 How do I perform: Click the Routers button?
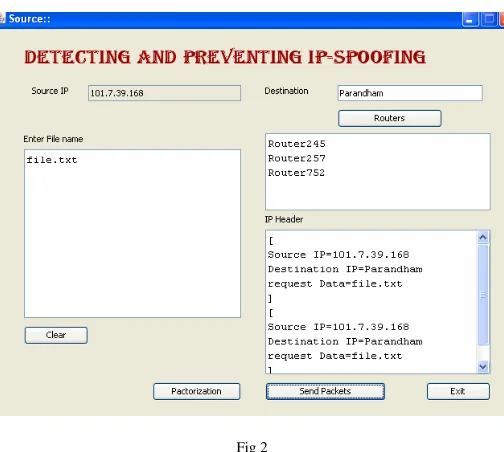(x=390, y=118)
